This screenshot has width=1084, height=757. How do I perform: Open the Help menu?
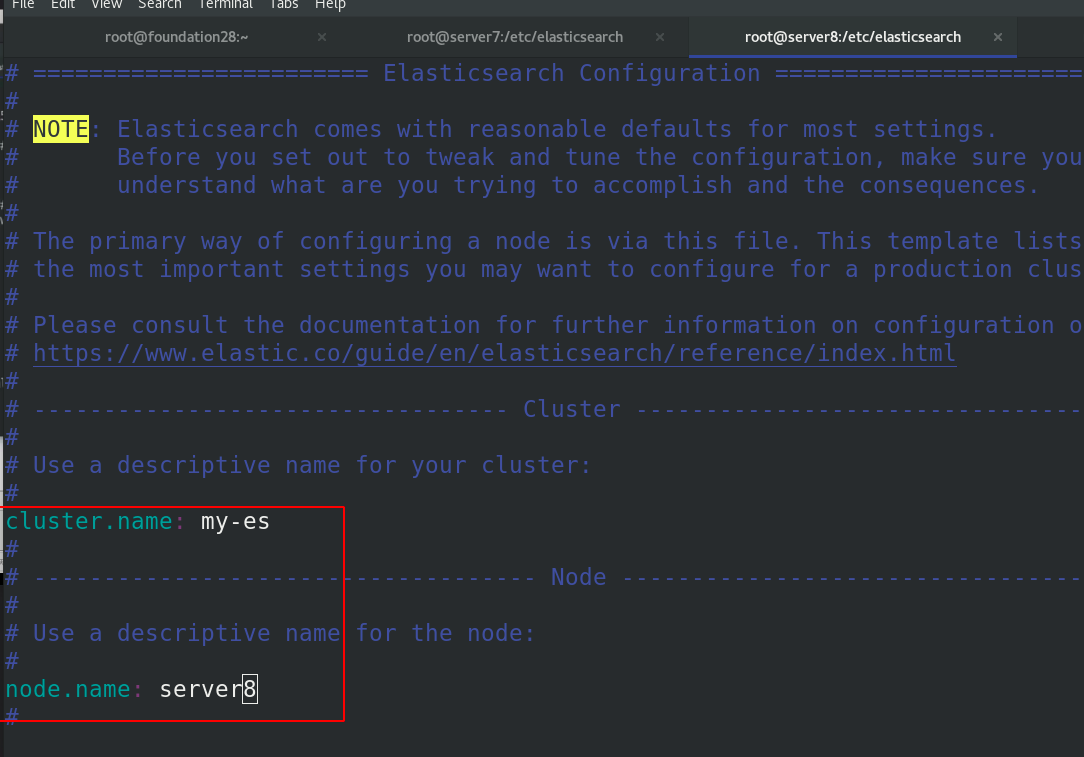(330, 4)
